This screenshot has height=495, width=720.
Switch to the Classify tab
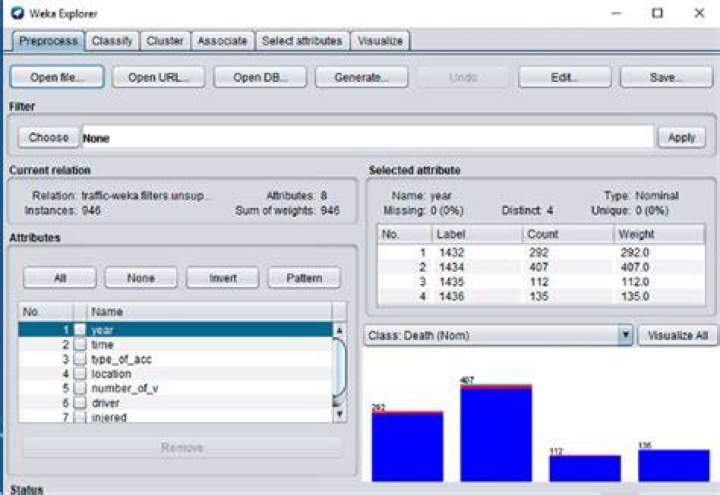(x=112, y=41)
